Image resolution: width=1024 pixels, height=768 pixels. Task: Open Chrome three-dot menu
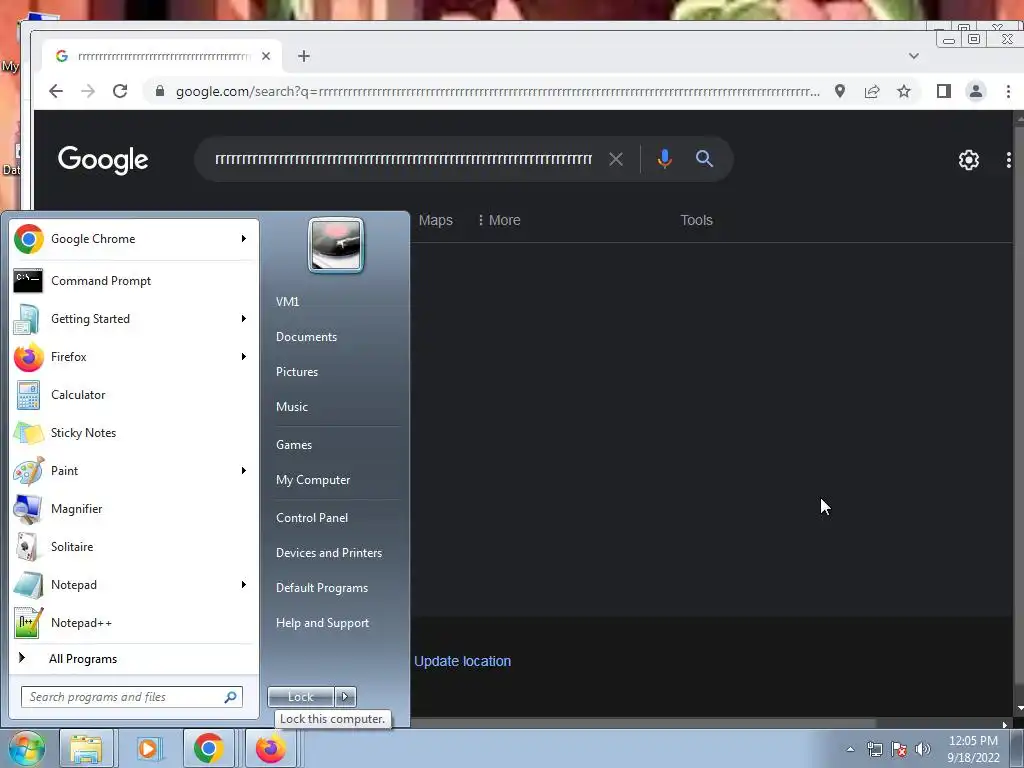click(1008, 91)
